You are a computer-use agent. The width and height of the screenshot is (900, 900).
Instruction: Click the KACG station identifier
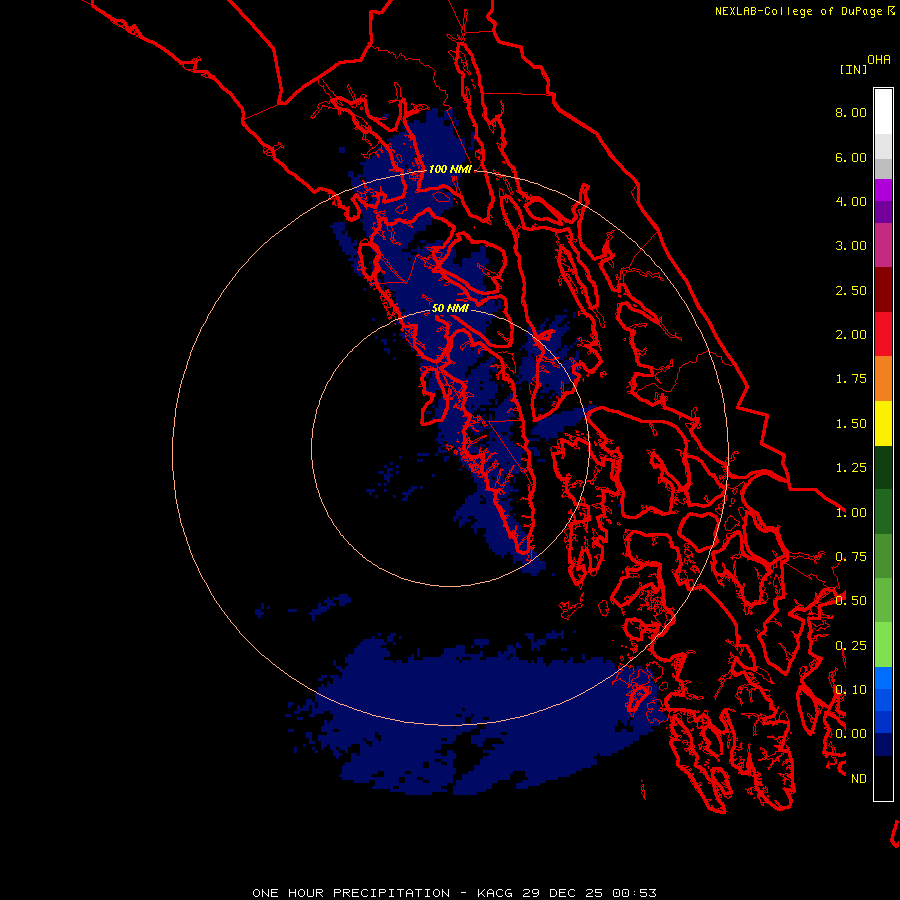point(495,893)
